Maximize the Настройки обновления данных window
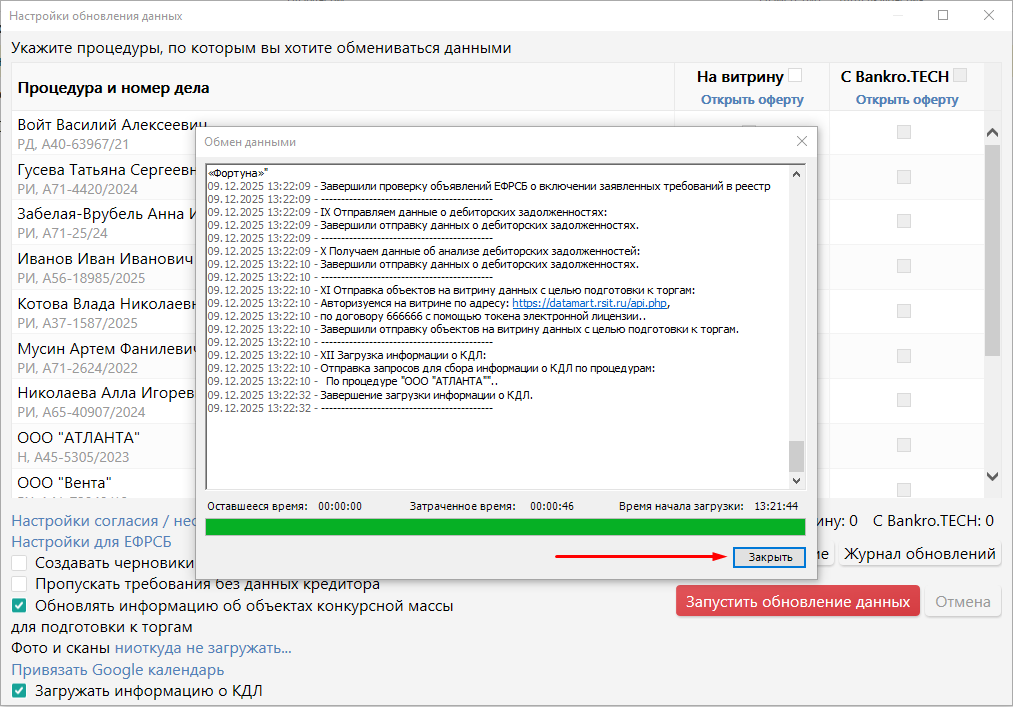 tap(943, 16)
